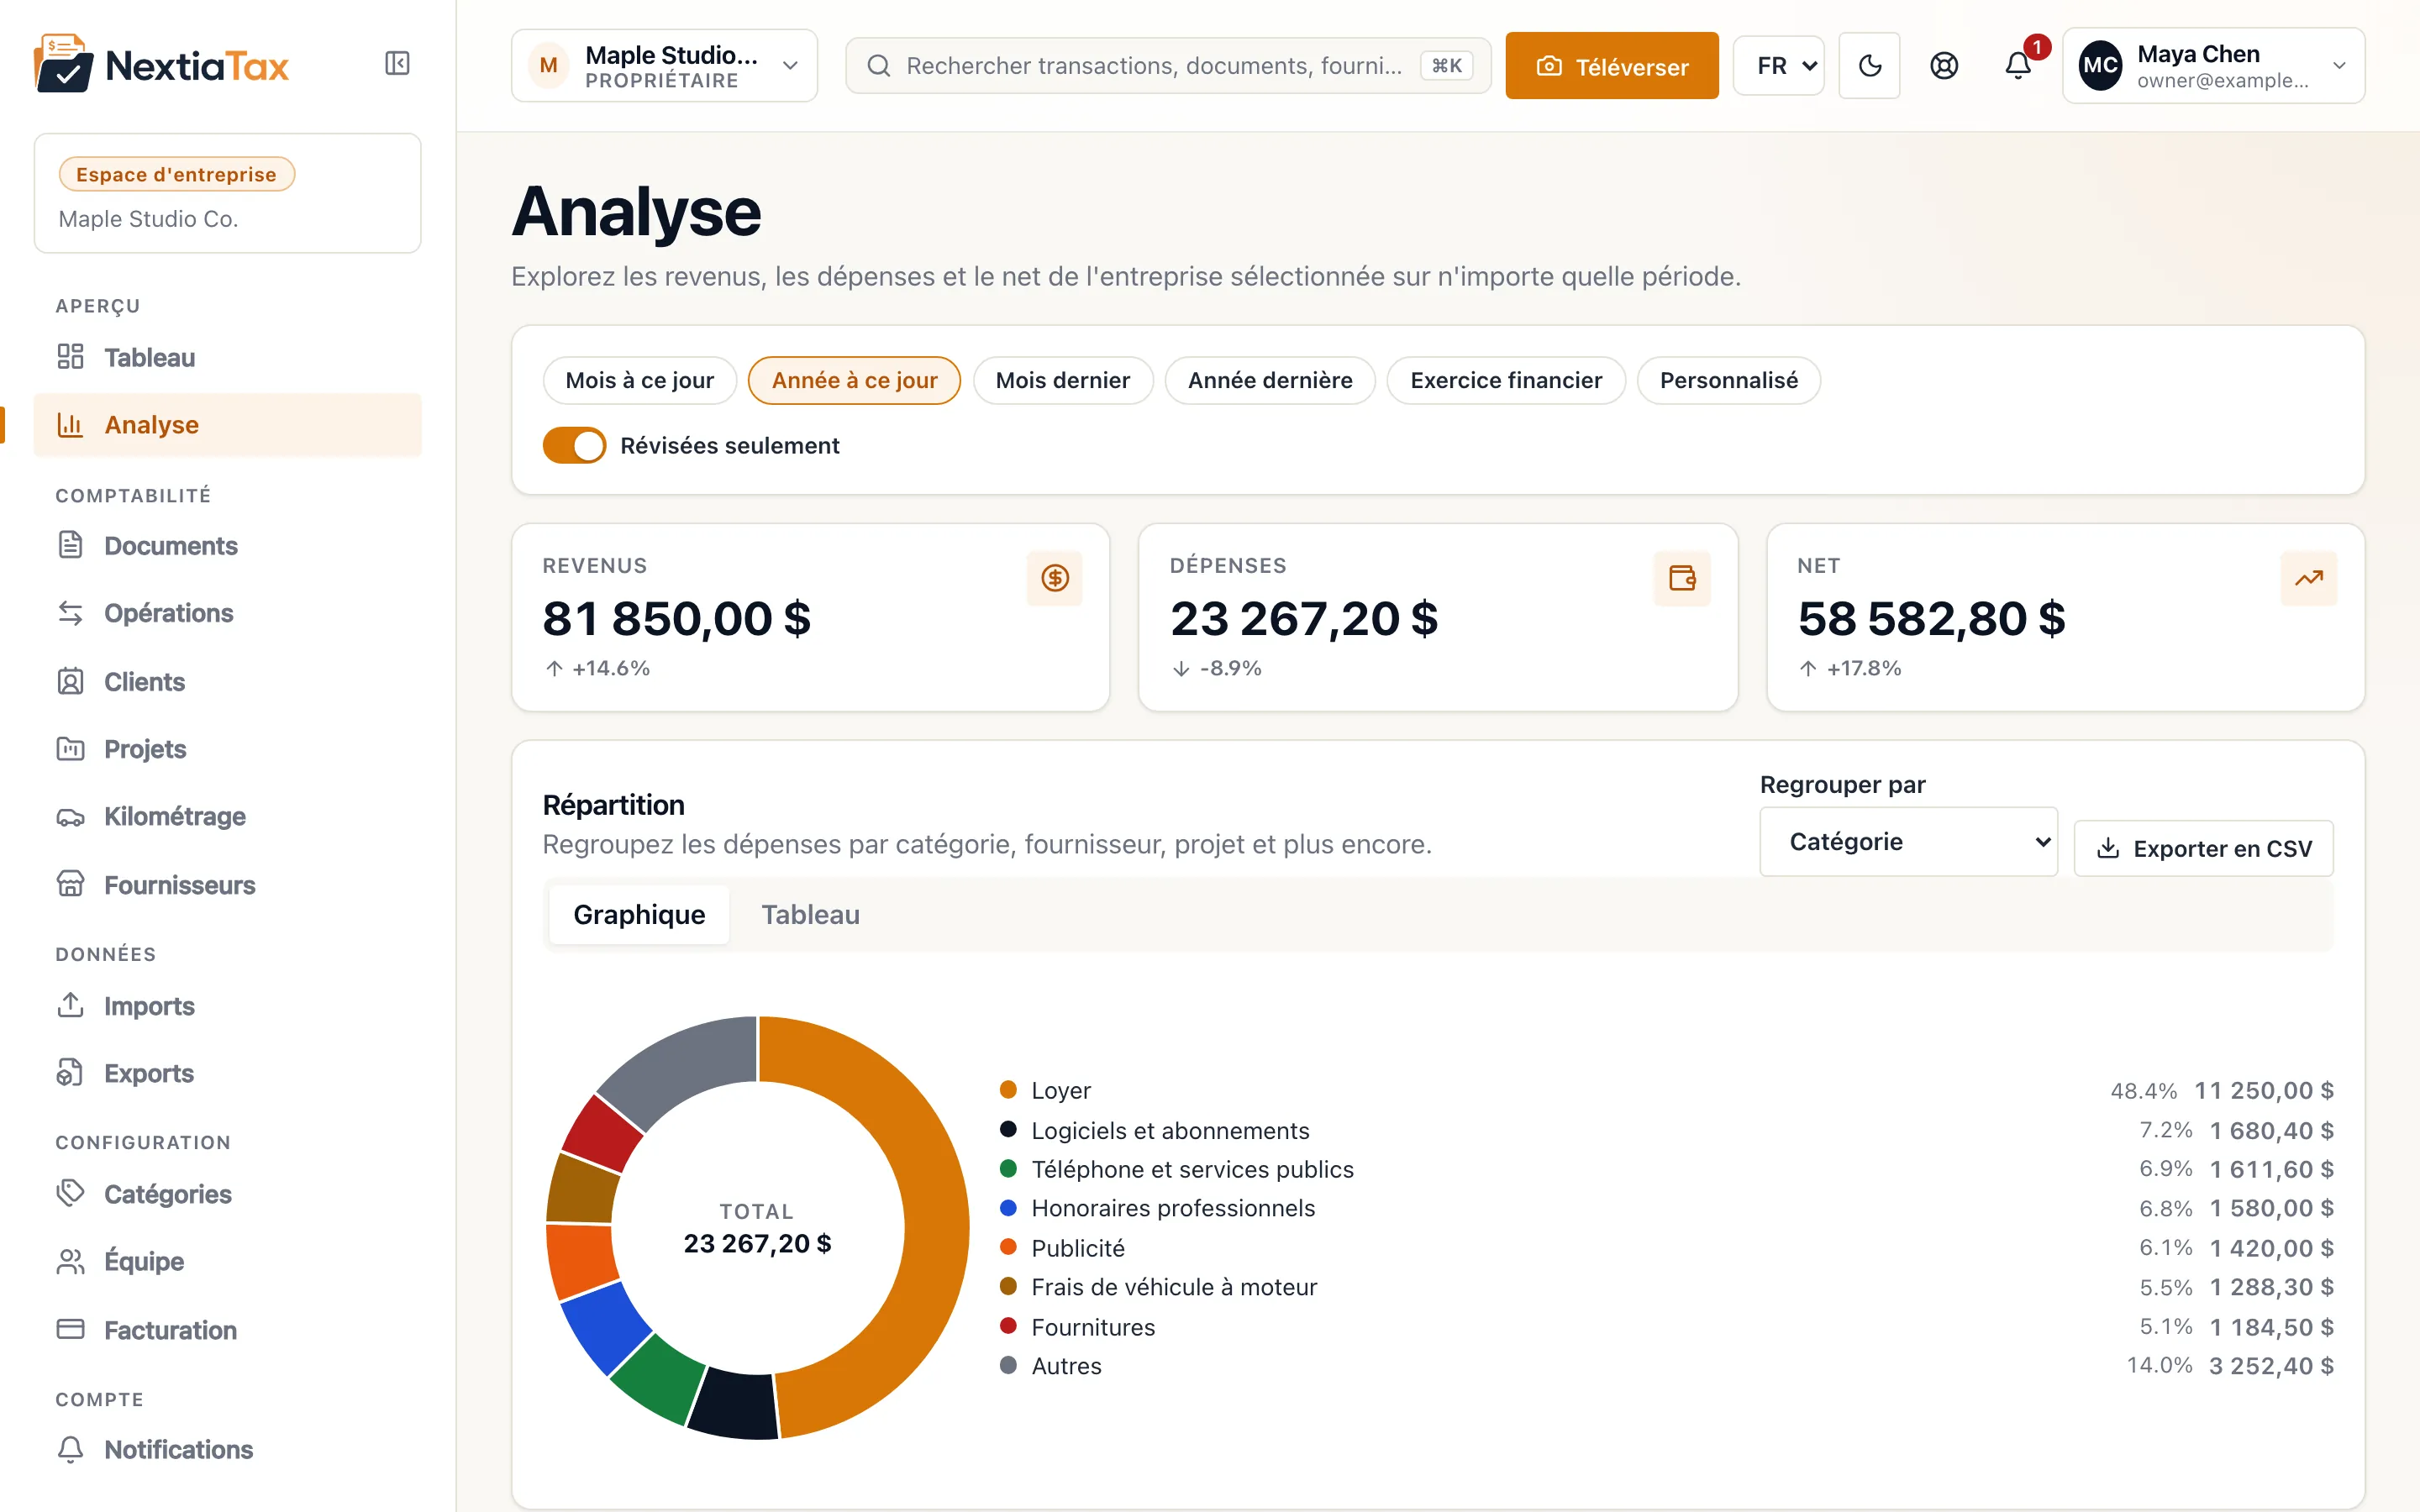Open the help lifebuoy icon
The width and height of the screenshot is (2420, 1512).
click(x=1943, y=66)
